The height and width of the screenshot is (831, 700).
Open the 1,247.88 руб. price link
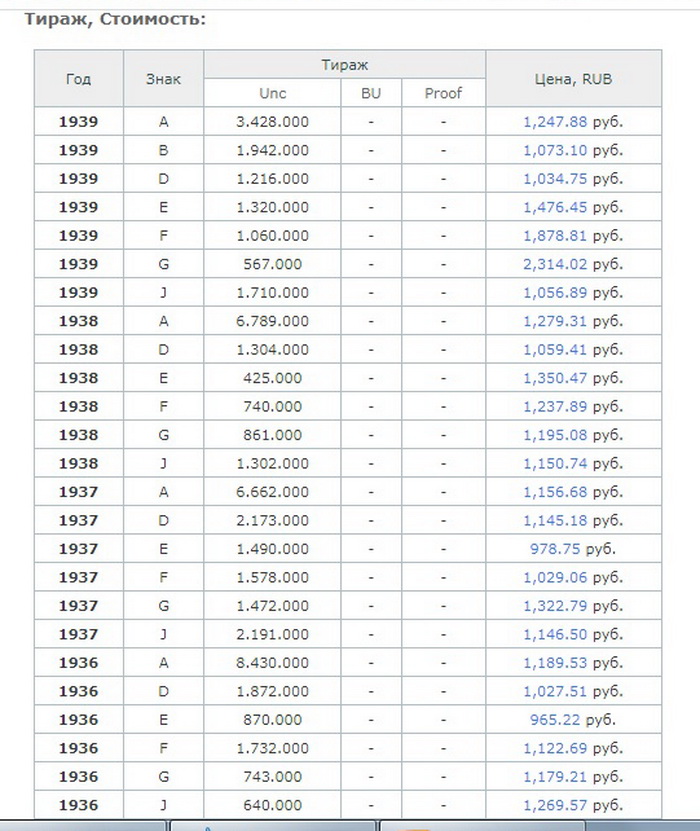[555, 122]
